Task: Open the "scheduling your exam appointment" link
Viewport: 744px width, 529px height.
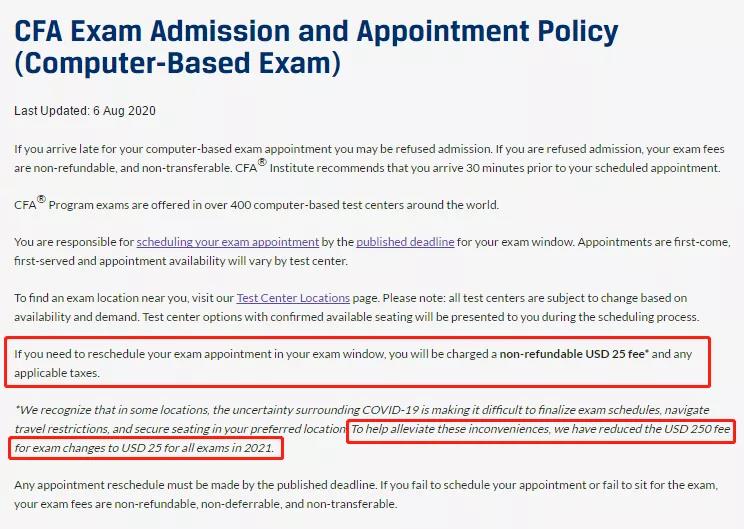Action: pyautogui.click(x=227, y=242)
